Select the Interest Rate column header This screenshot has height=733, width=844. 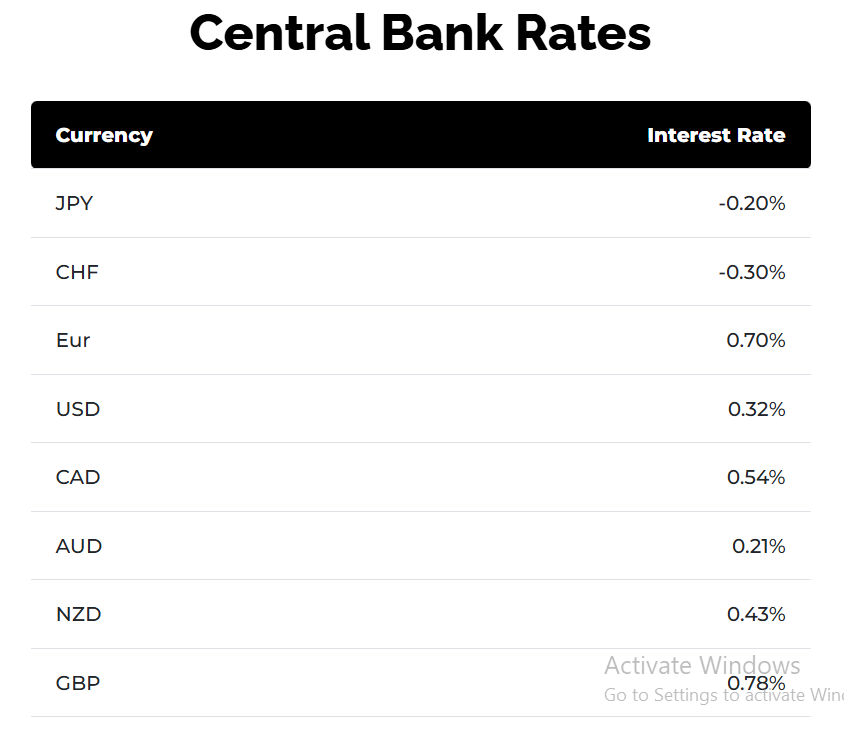click(x=716, y=135)
